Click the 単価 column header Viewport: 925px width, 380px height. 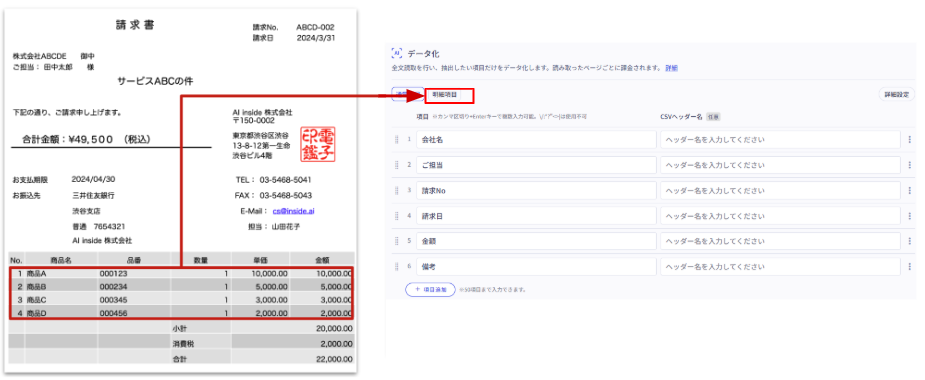point(260,259)
